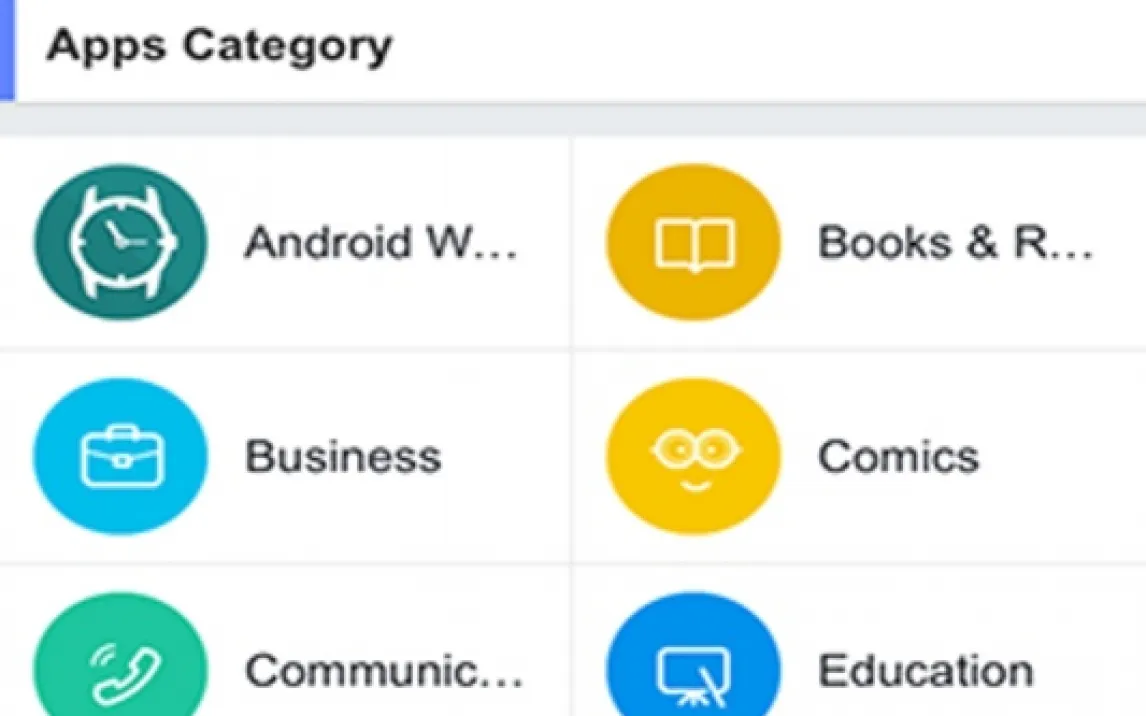Click the handle on the Business briefcase icon
This screenshot has width=1146, height=716.
click(121, 433)
